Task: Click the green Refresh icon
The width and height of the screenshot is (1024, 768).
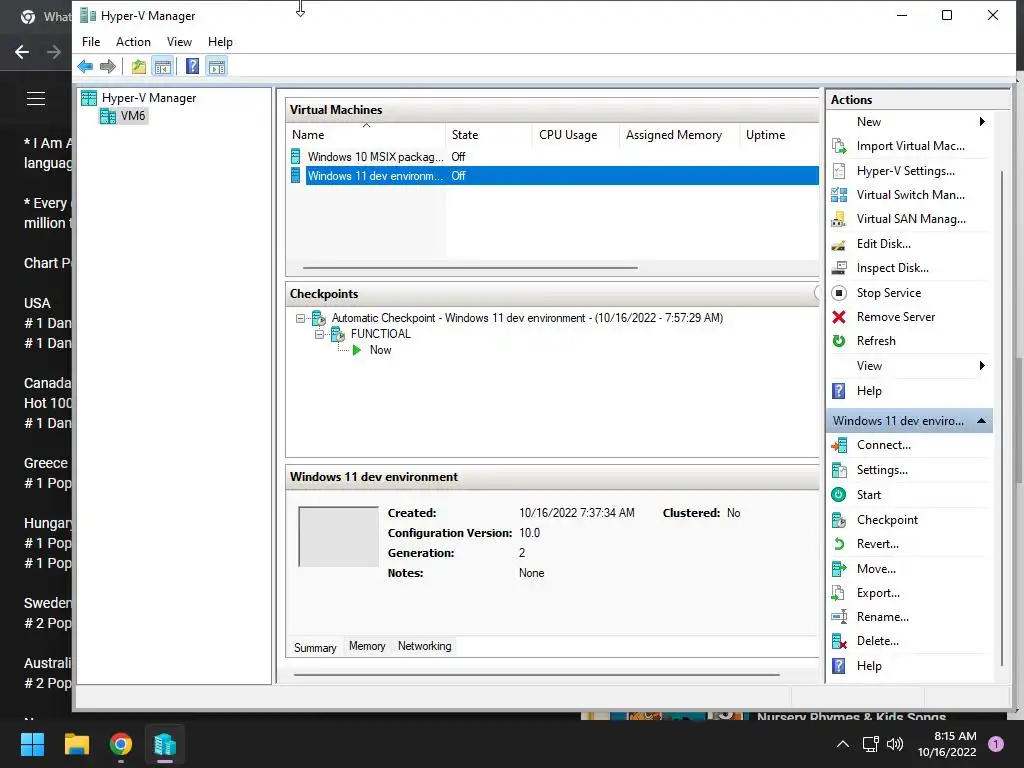Action: [839, 341]
